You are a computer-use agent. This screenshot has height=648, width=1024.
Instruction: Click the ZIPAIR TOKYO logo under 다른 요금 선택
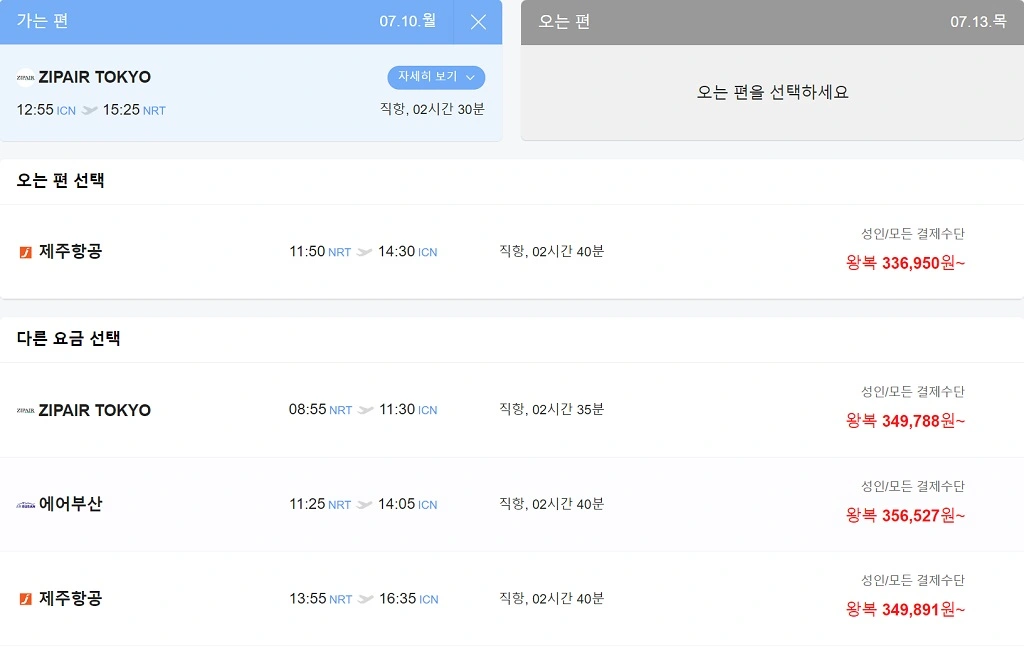pos(26,410)
